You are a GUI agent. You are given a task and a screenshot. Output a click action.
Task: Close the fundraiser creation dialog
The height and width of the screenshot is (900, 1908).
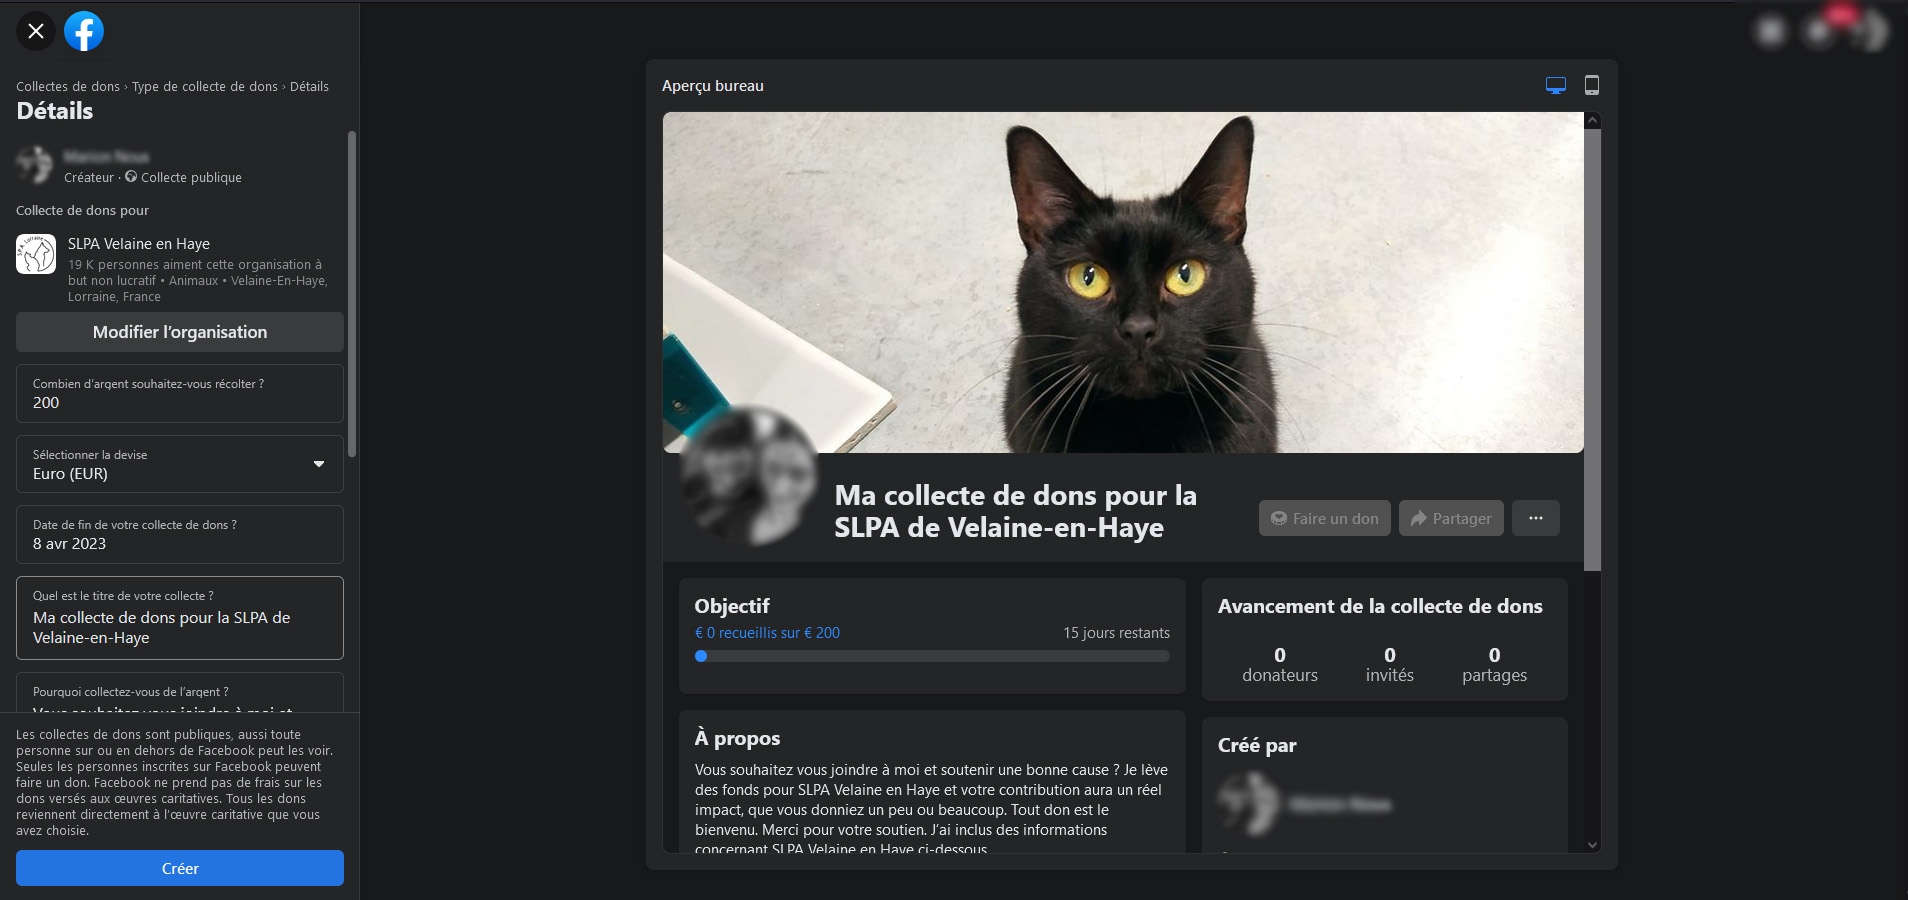pyautogui.click(x=36, y=31)
